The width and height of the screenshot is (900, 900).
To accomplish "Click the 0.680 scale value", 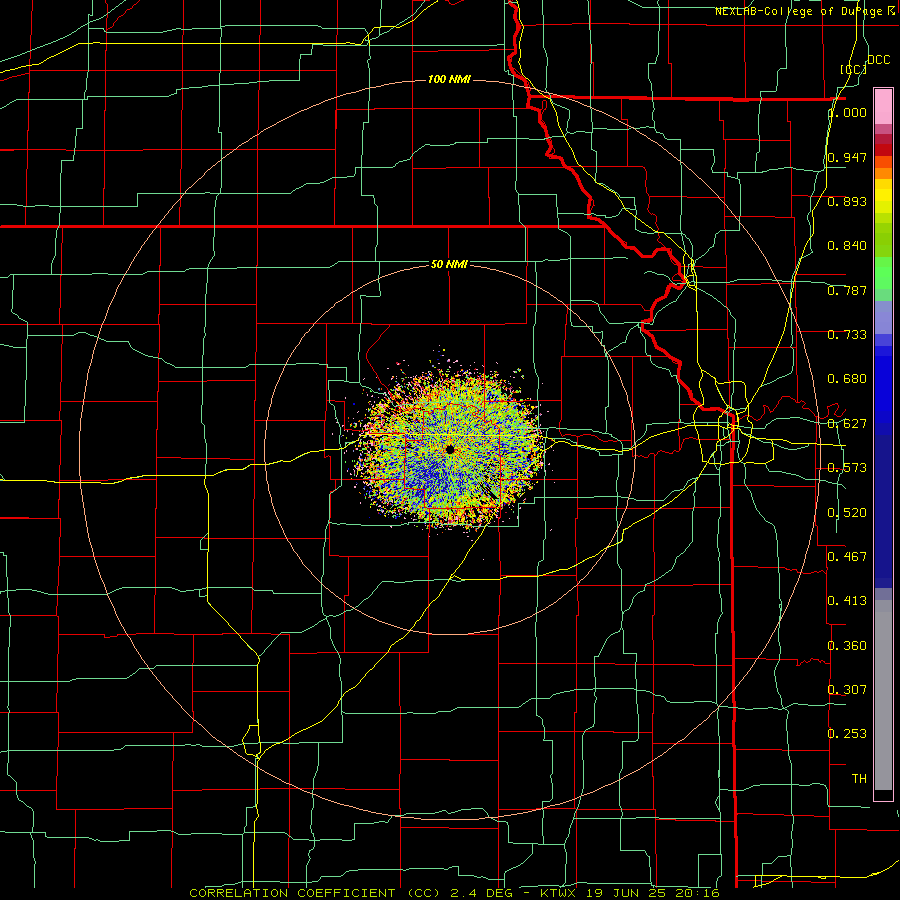I will [847, 379].
